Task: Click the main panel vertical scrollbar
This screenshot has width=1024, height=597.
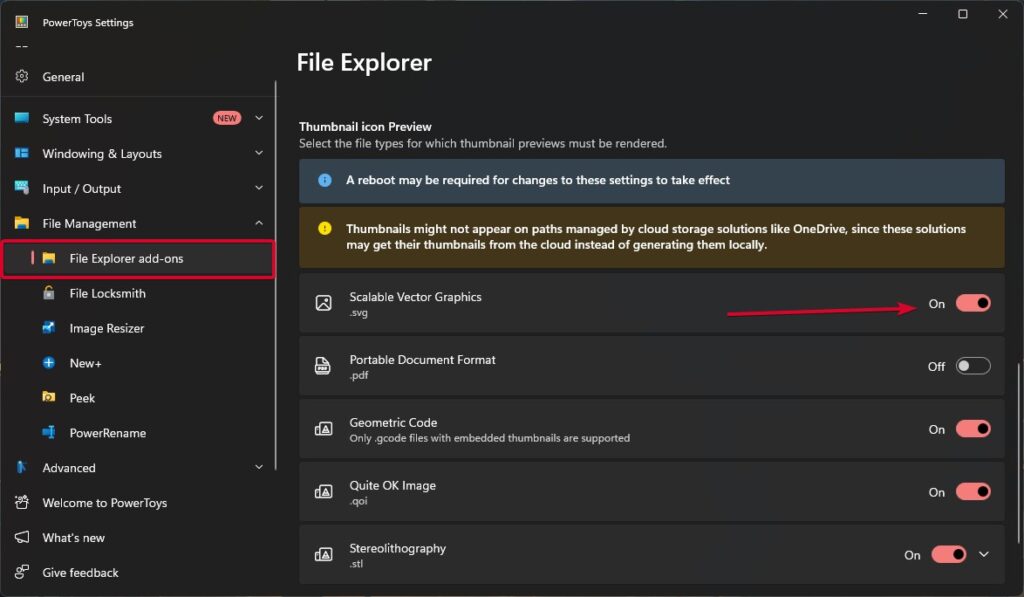Action: click(1018, 453)
